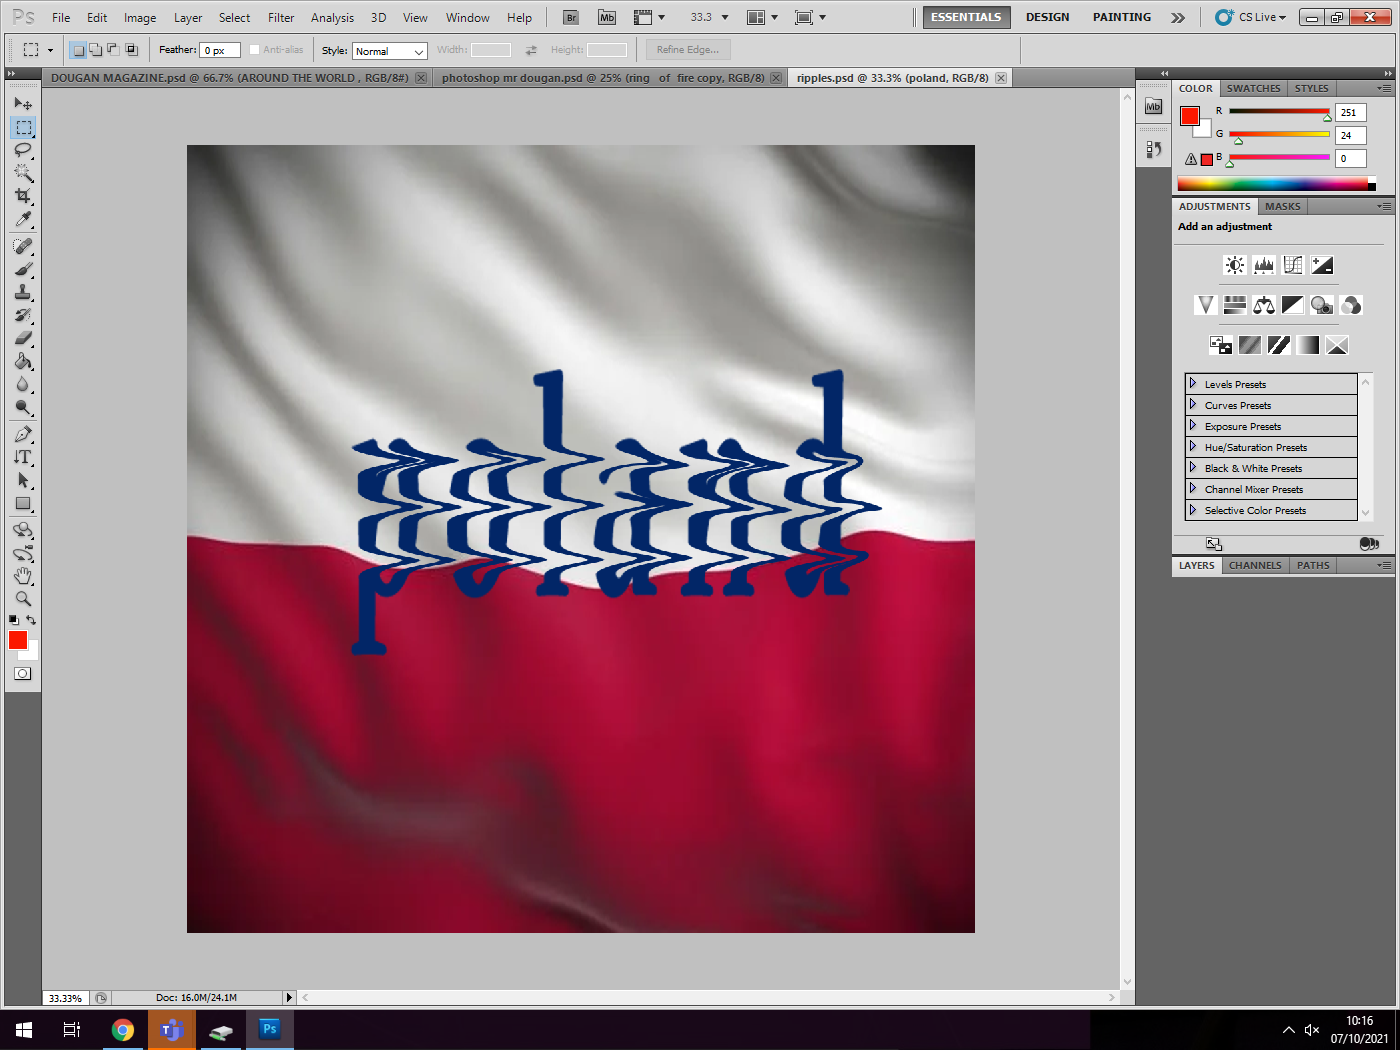The height and width of the screenshot is (1050, 1400).
Task: Select the Eyedropper tool
Action: tap(23, 219)
